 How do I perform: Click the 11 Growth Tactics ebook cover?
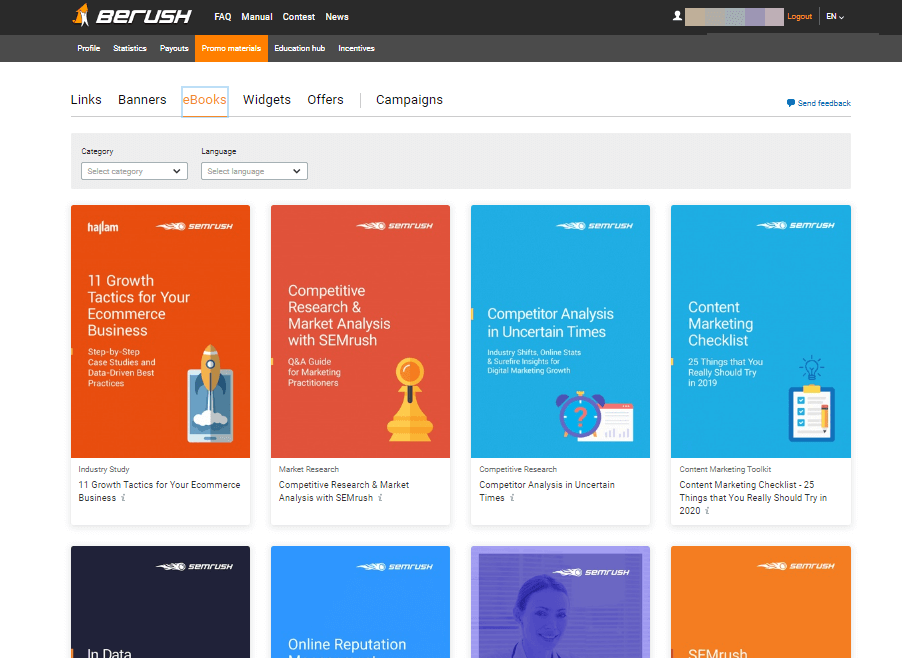[x=160, y=331]
